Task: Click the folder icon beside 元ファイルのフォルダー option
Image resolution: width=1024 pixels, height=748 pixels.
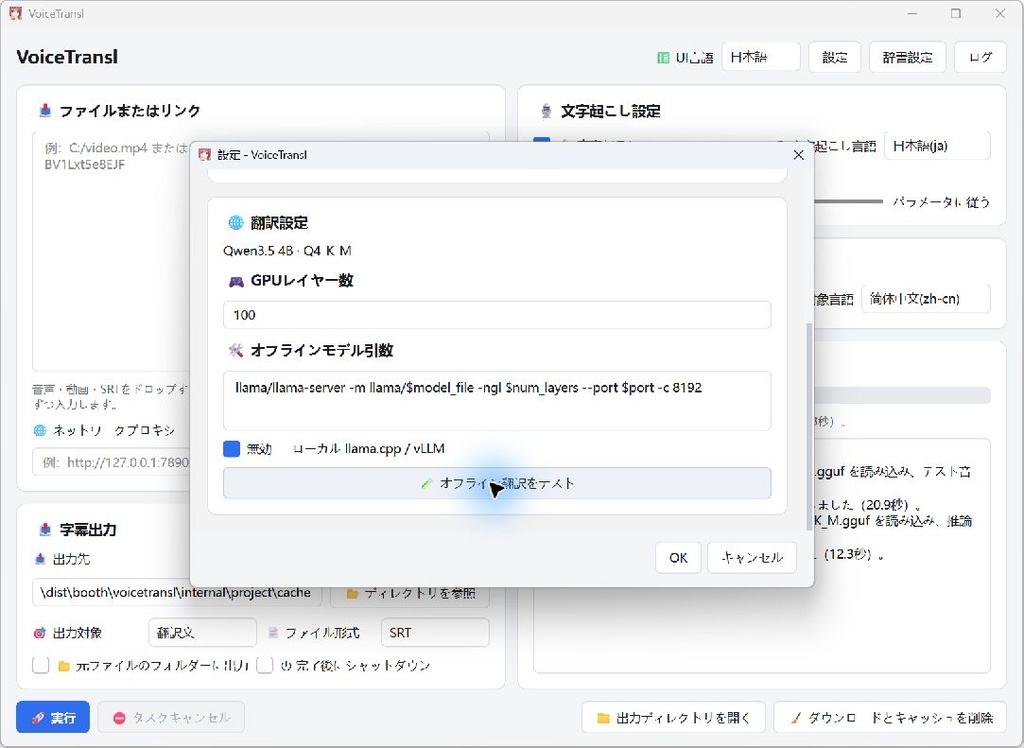Action: 64,666
